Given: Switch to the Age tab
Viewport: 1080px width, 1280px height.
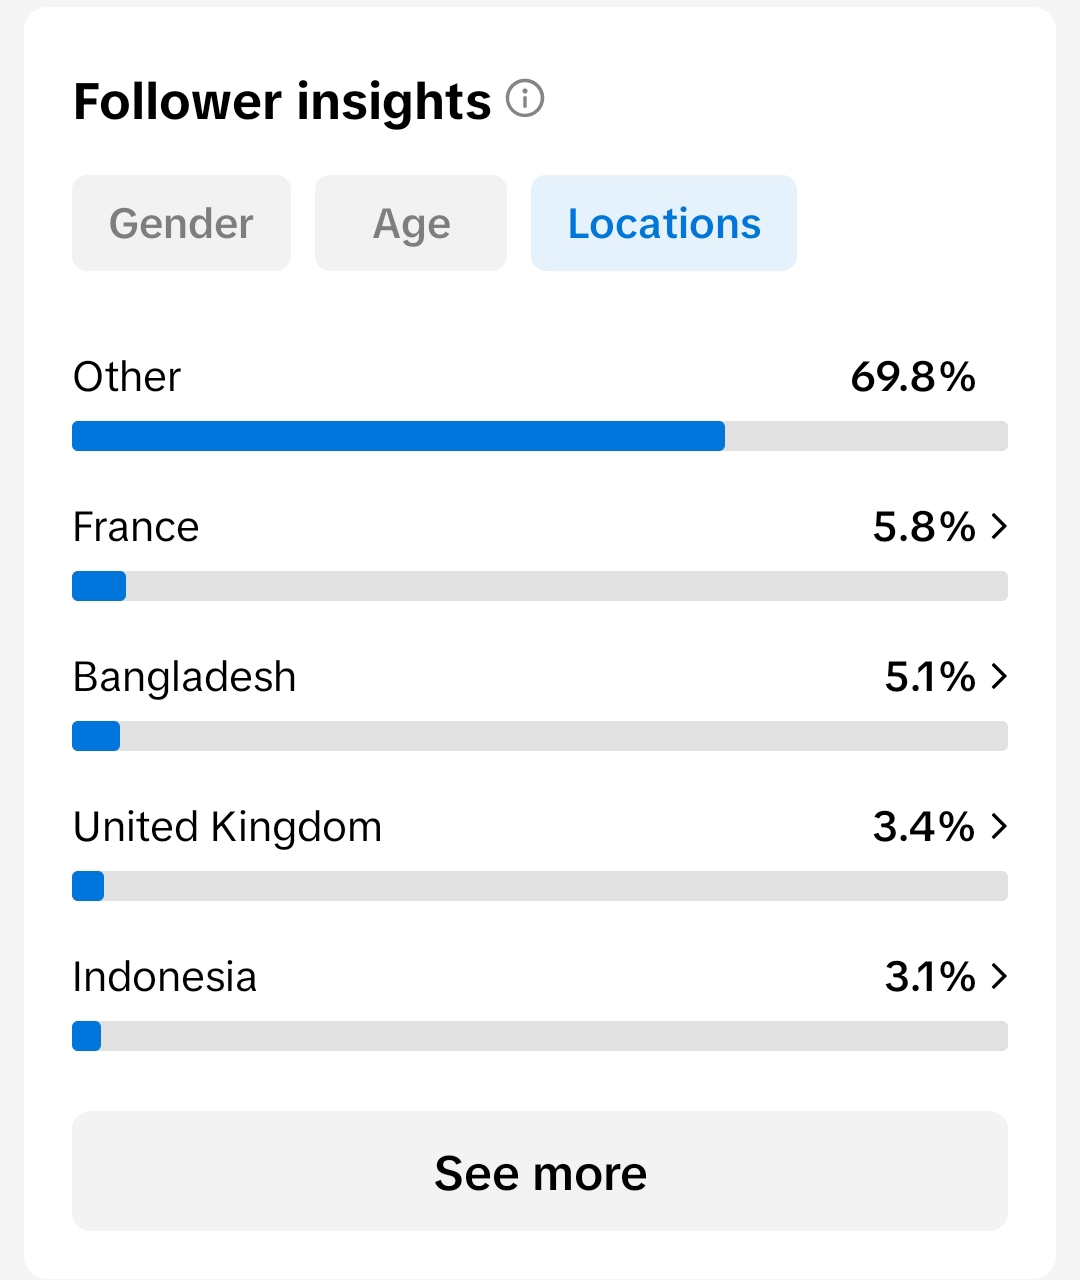Looking at the screenshot, I should point(411,223).
